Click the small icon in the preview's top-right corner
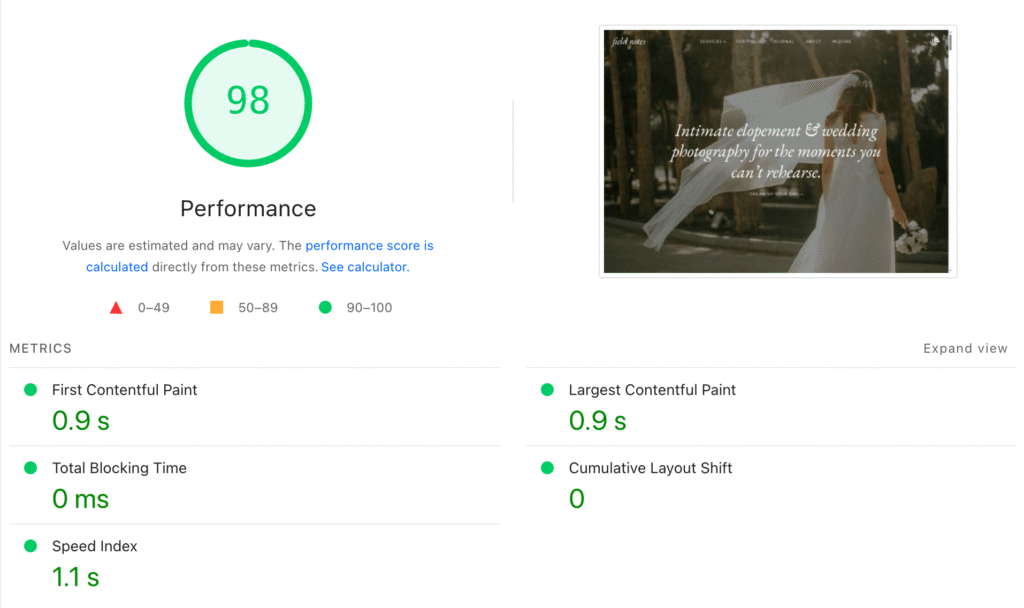Image resolution: width=1024 pixels, height=608 pixels. pyautogui.click(x=933, y=40)
